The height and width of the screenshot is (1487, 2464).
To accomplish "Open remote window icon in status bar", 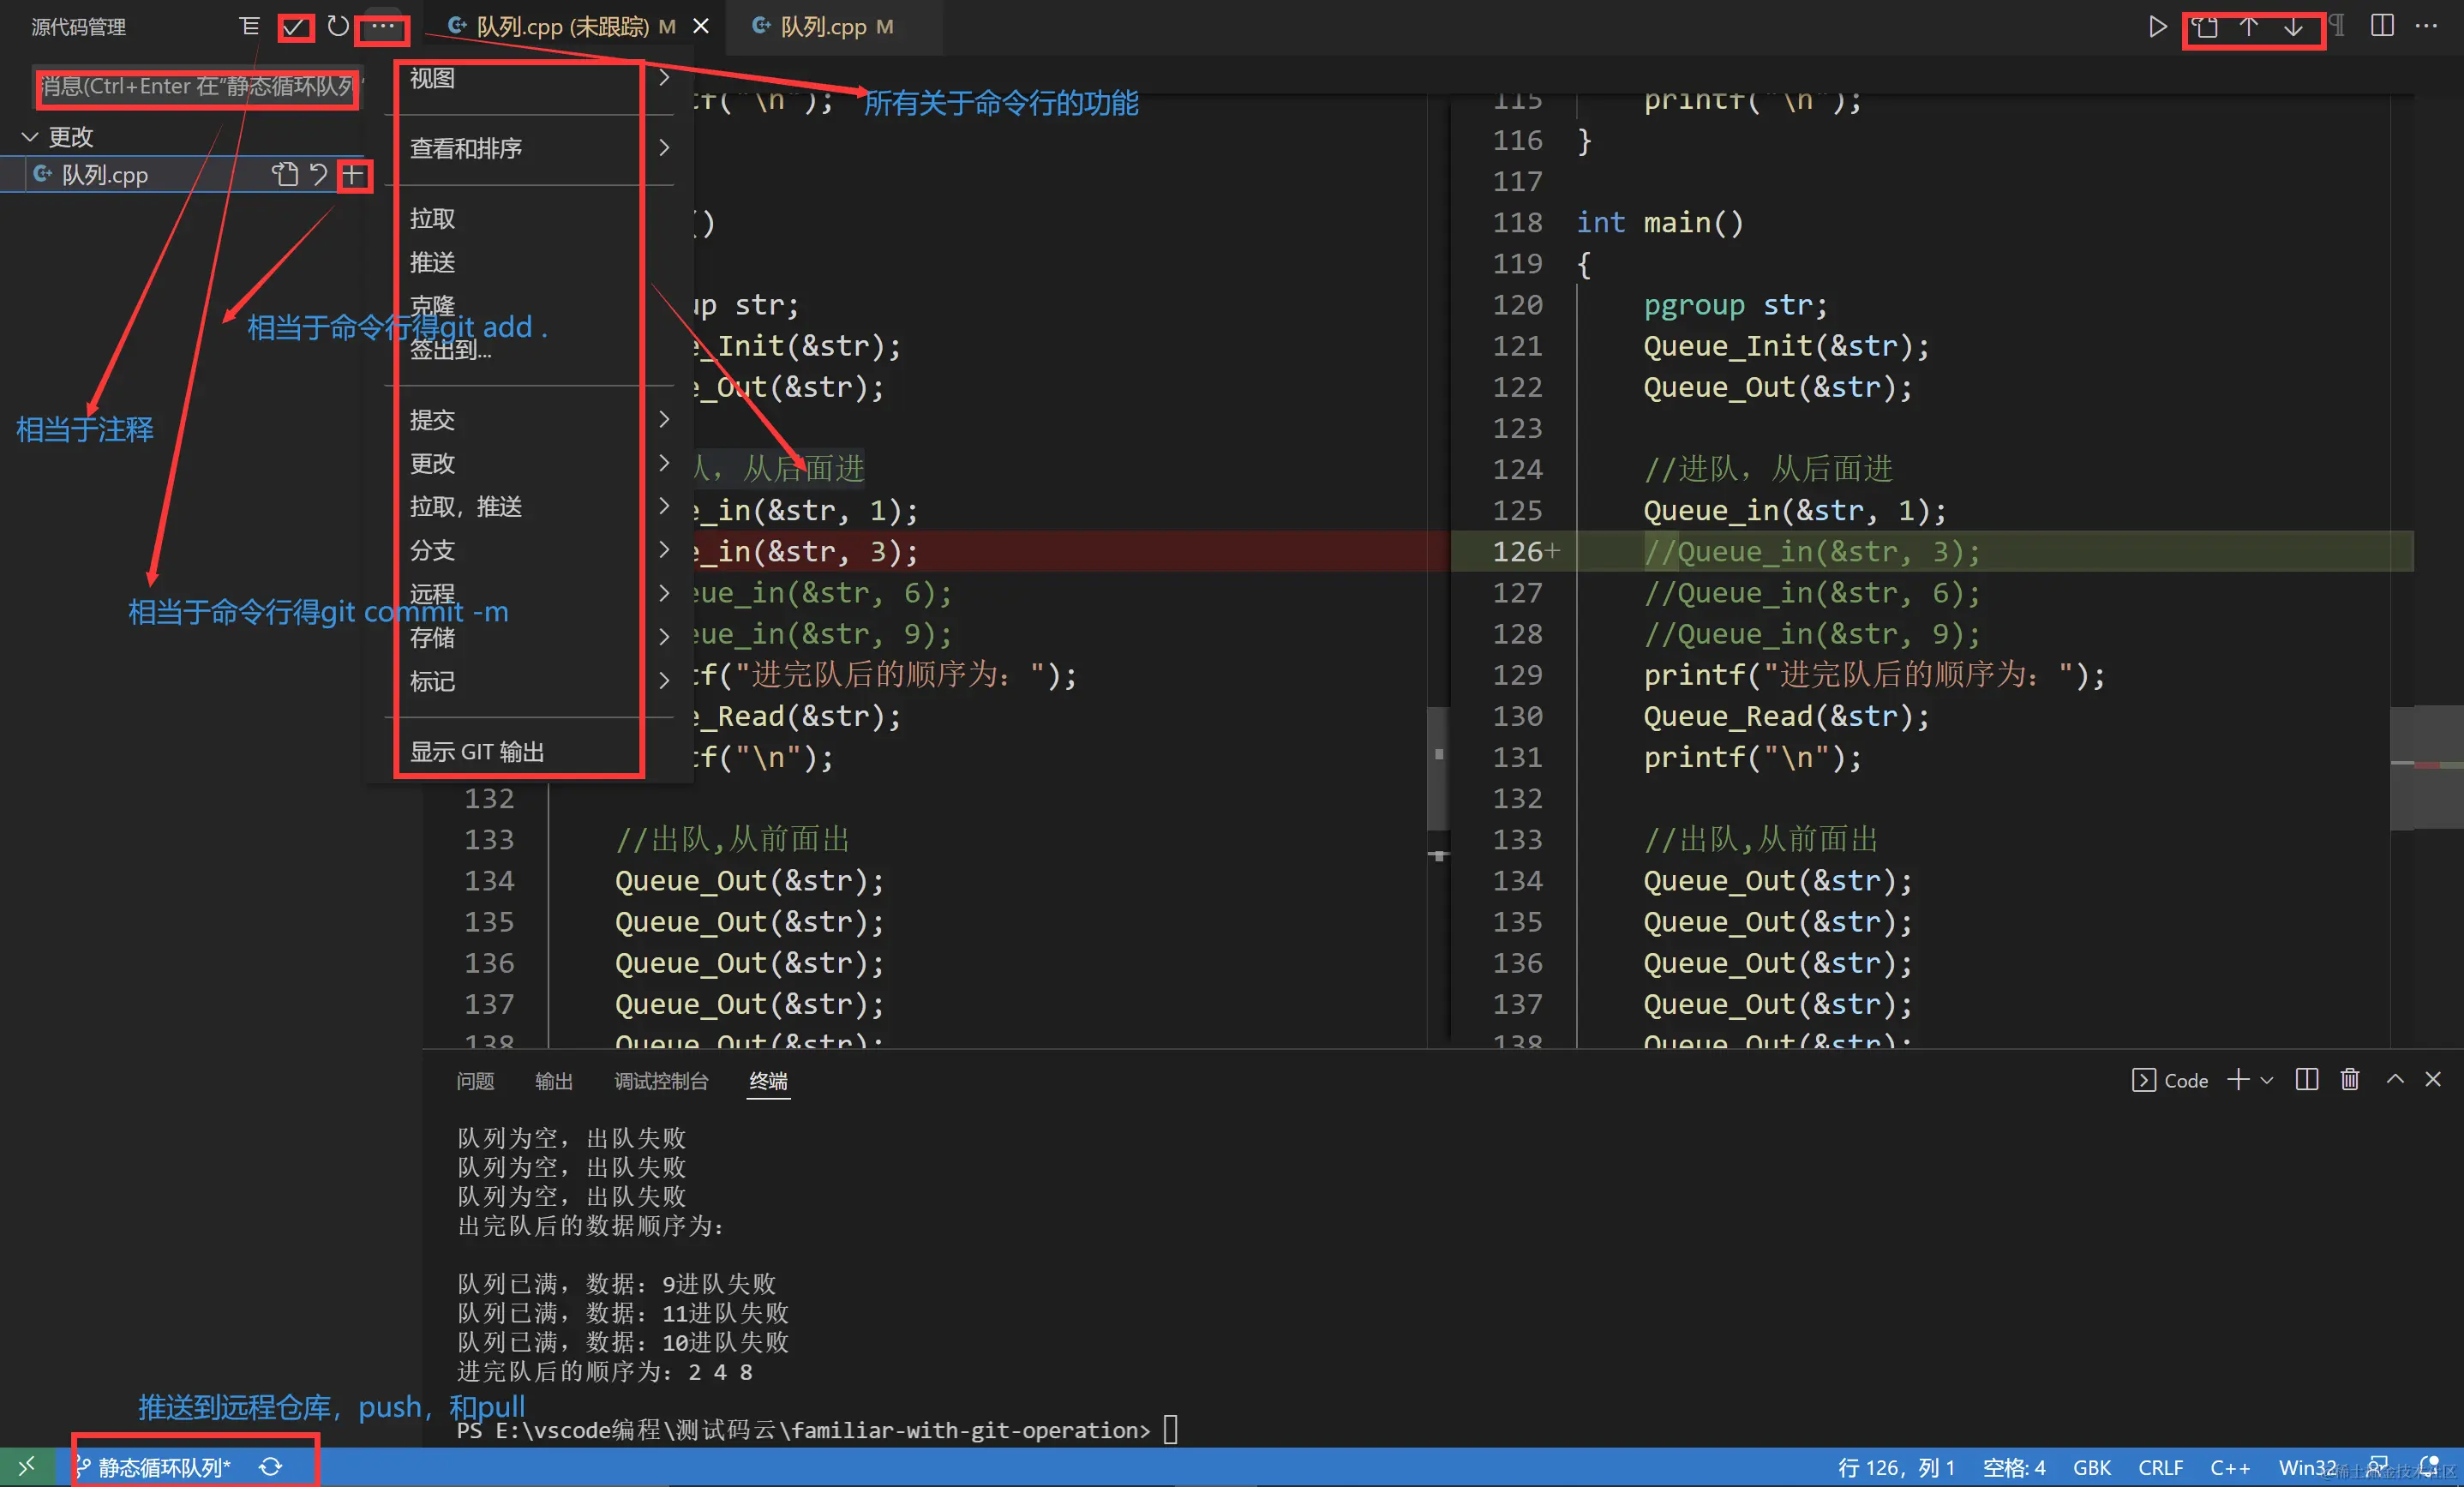I will click(x=27, y=1466).
